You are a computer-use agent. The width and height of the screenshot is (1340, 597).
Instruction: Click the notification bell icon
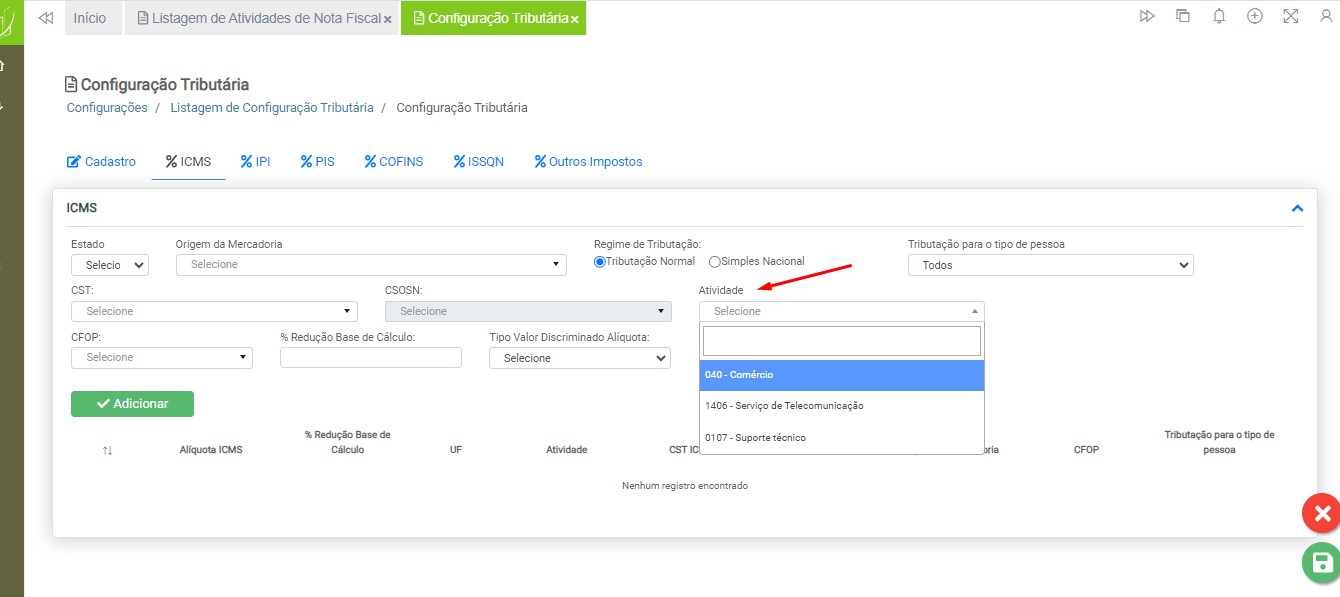coord(1219,16)
